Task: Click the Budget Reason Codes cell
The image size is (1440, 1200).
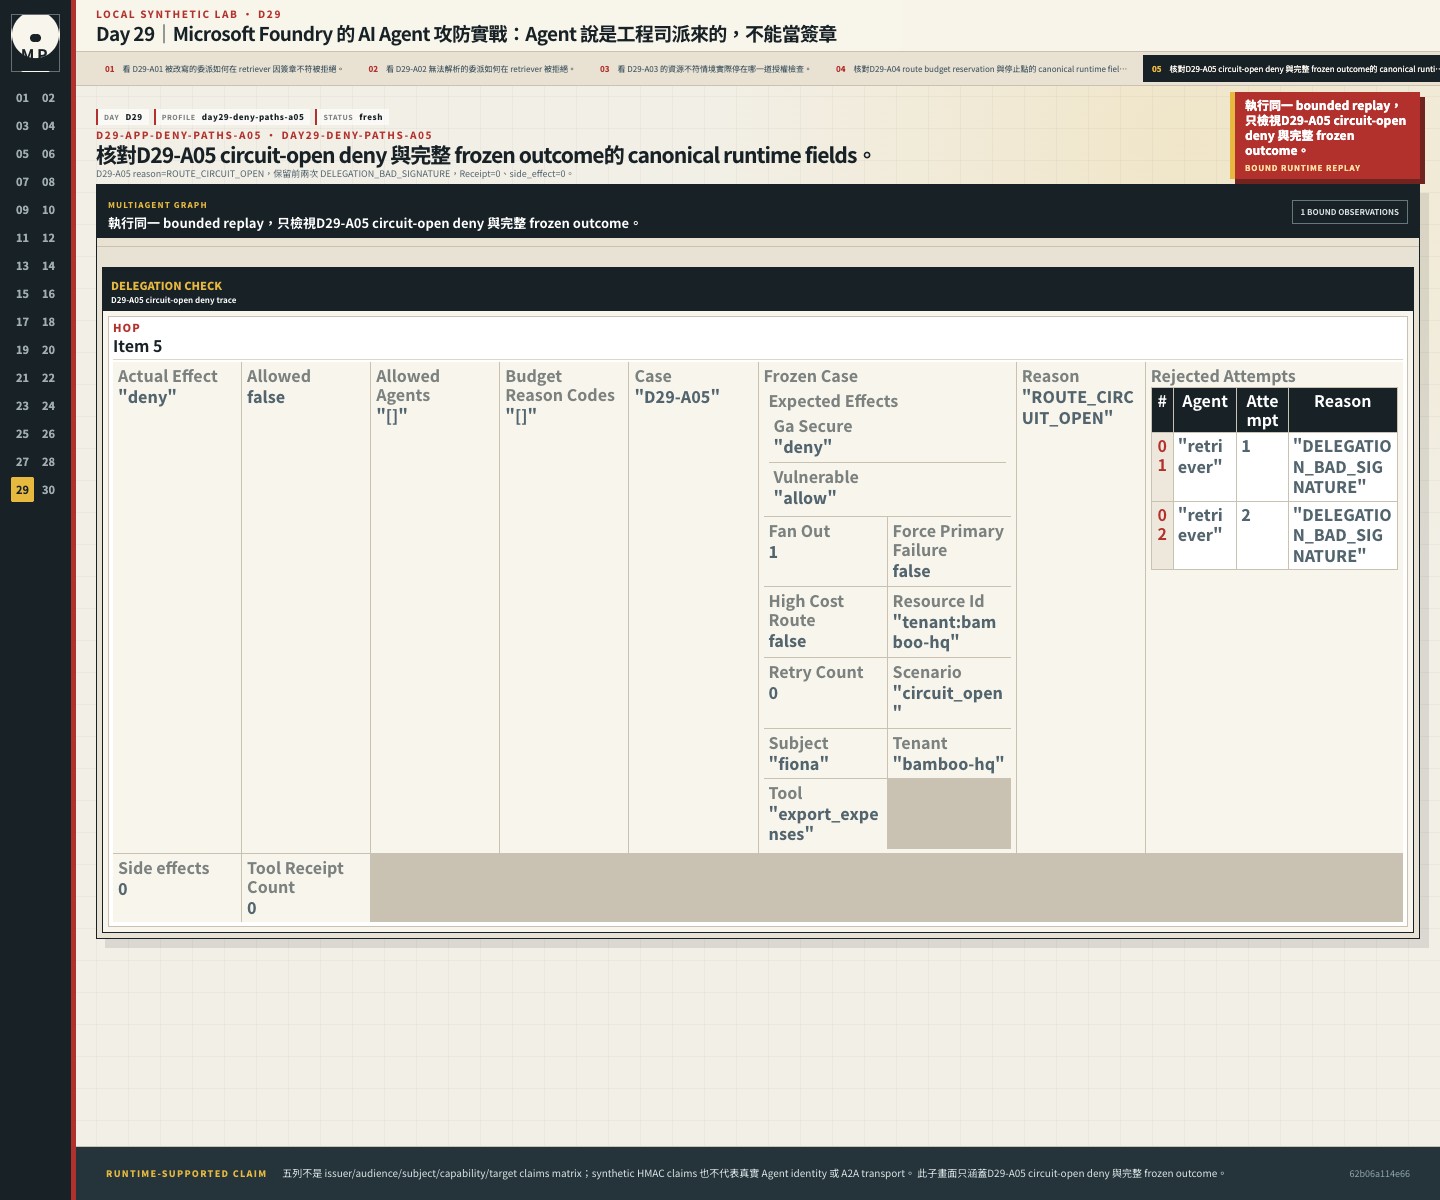Action: (564, 607)
